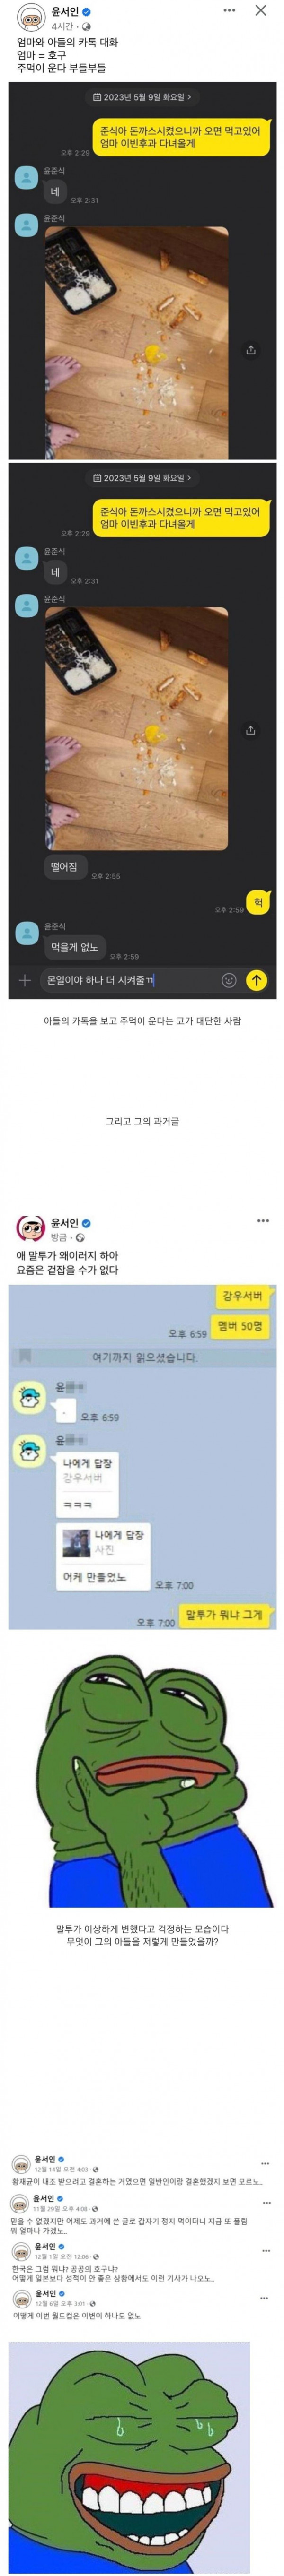Screen dimensions: 284x2576
Task: Tap the plus attachment icon in the chat input bar
Action: pos(25,981)
